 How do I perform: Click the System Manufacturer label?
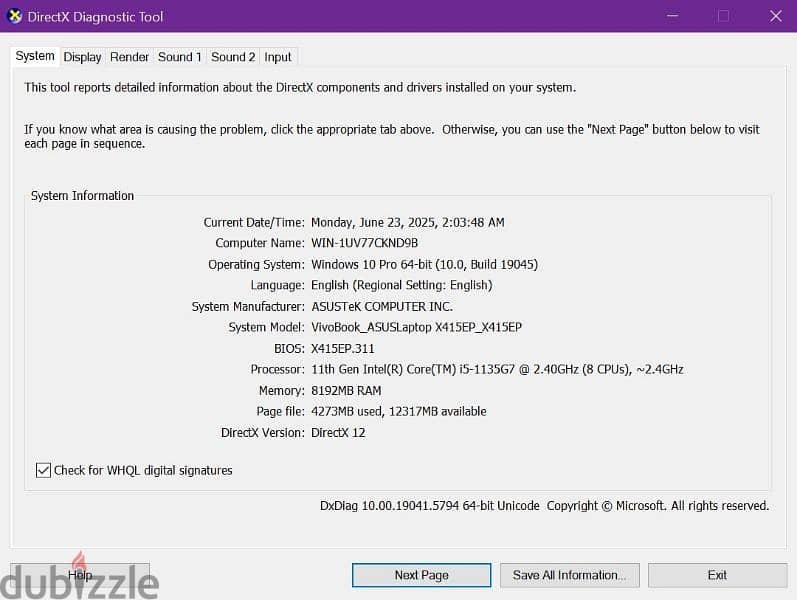[x=248, y=307]
